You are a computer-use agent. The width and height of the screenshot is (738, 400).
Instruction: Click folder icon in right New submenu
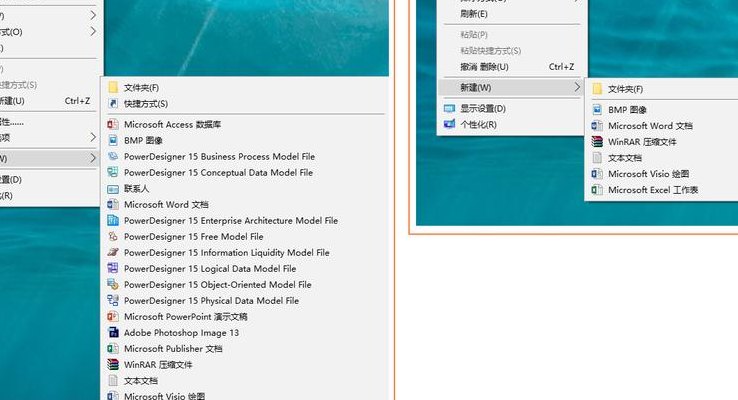tap(597, 88)
